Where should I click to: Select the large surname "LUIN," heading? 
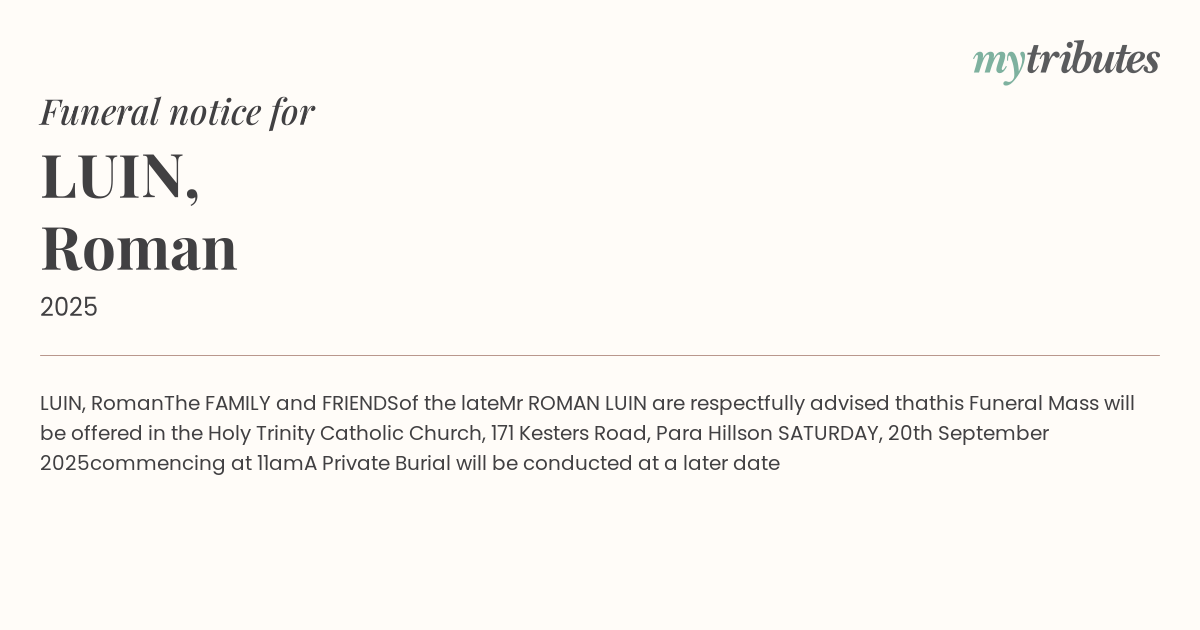[120, 176]
